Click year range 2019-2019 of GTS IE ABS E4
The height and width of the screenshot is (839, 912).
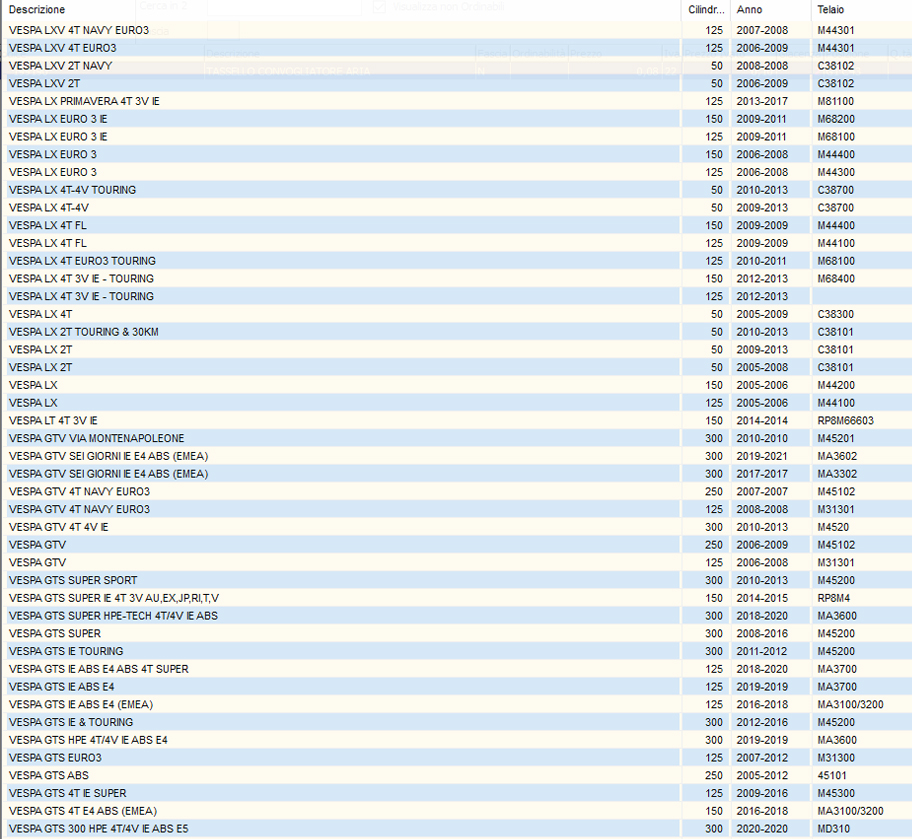762,687
